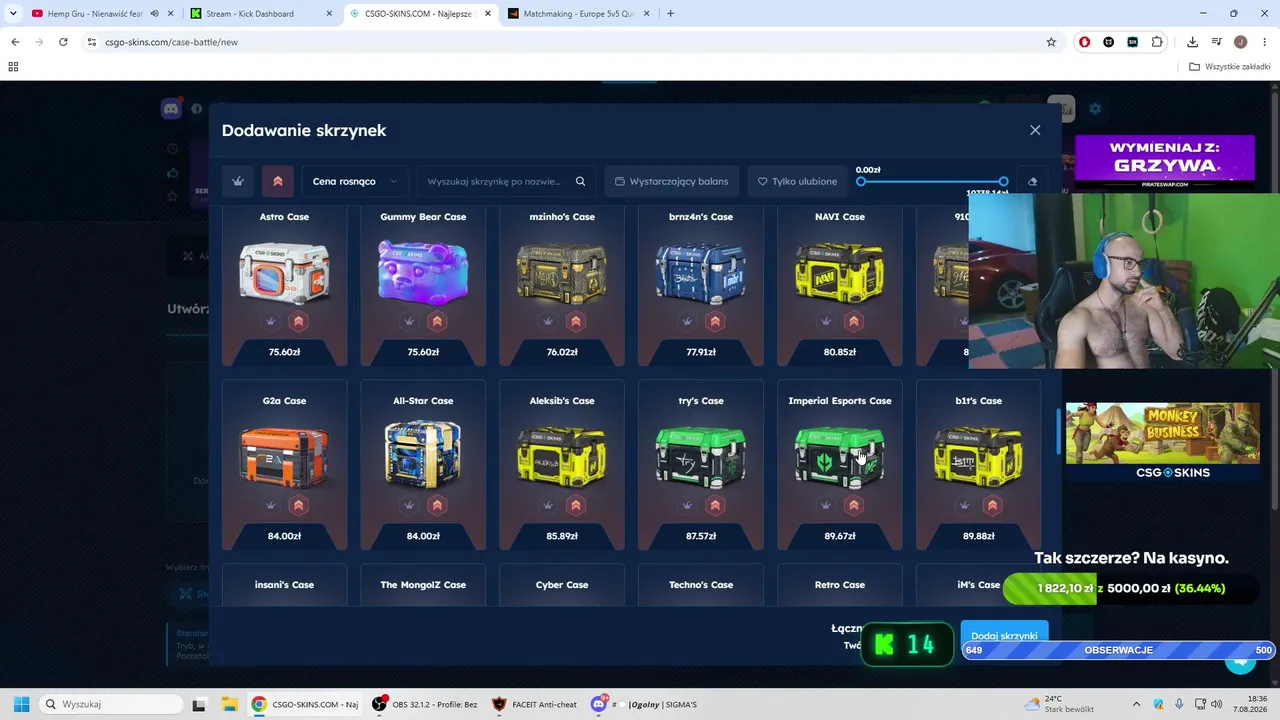
Task: Close the Dodawanie skrzynek dialog
Action: tap(1035, 130)
